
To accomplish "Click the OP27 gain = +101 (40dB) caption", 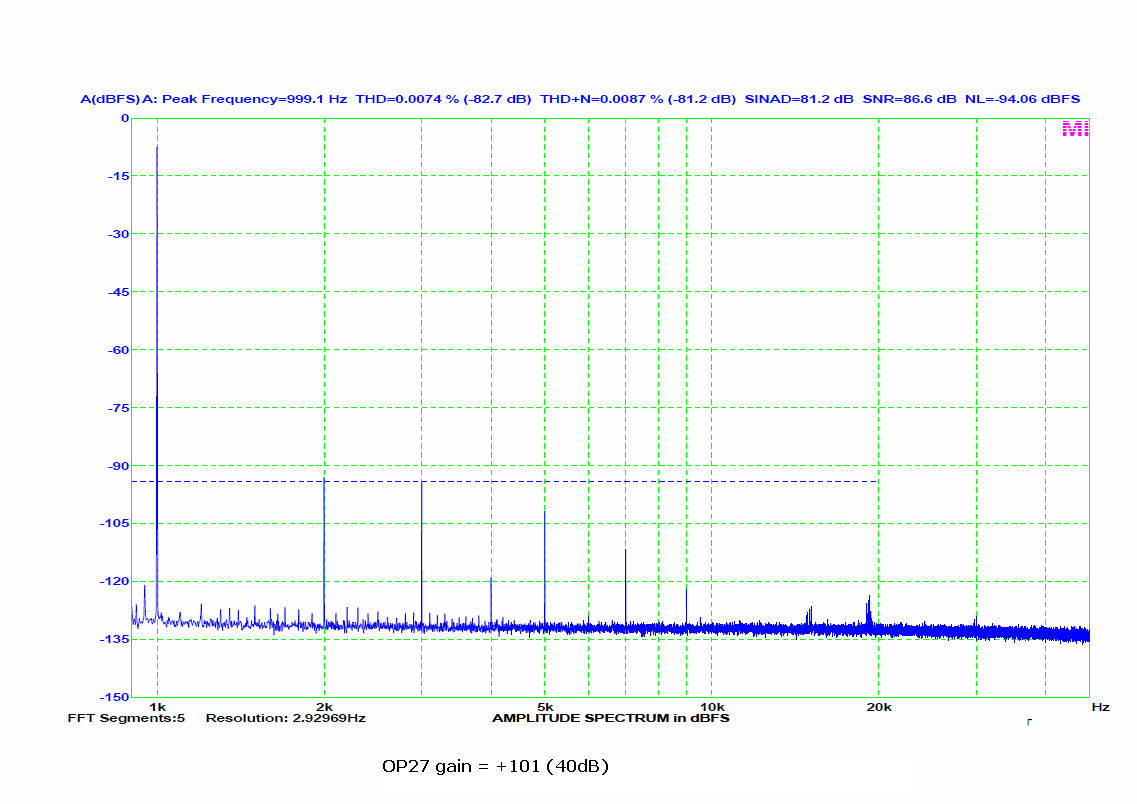I will [495, 766].
